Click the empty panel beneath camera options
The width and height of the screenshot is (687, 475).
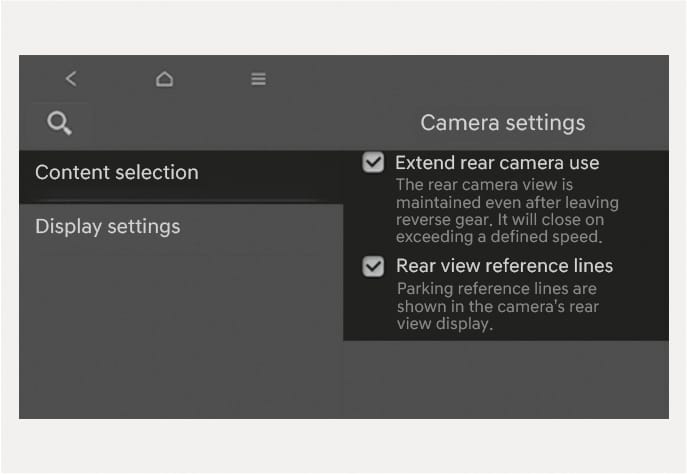[506, 379]
